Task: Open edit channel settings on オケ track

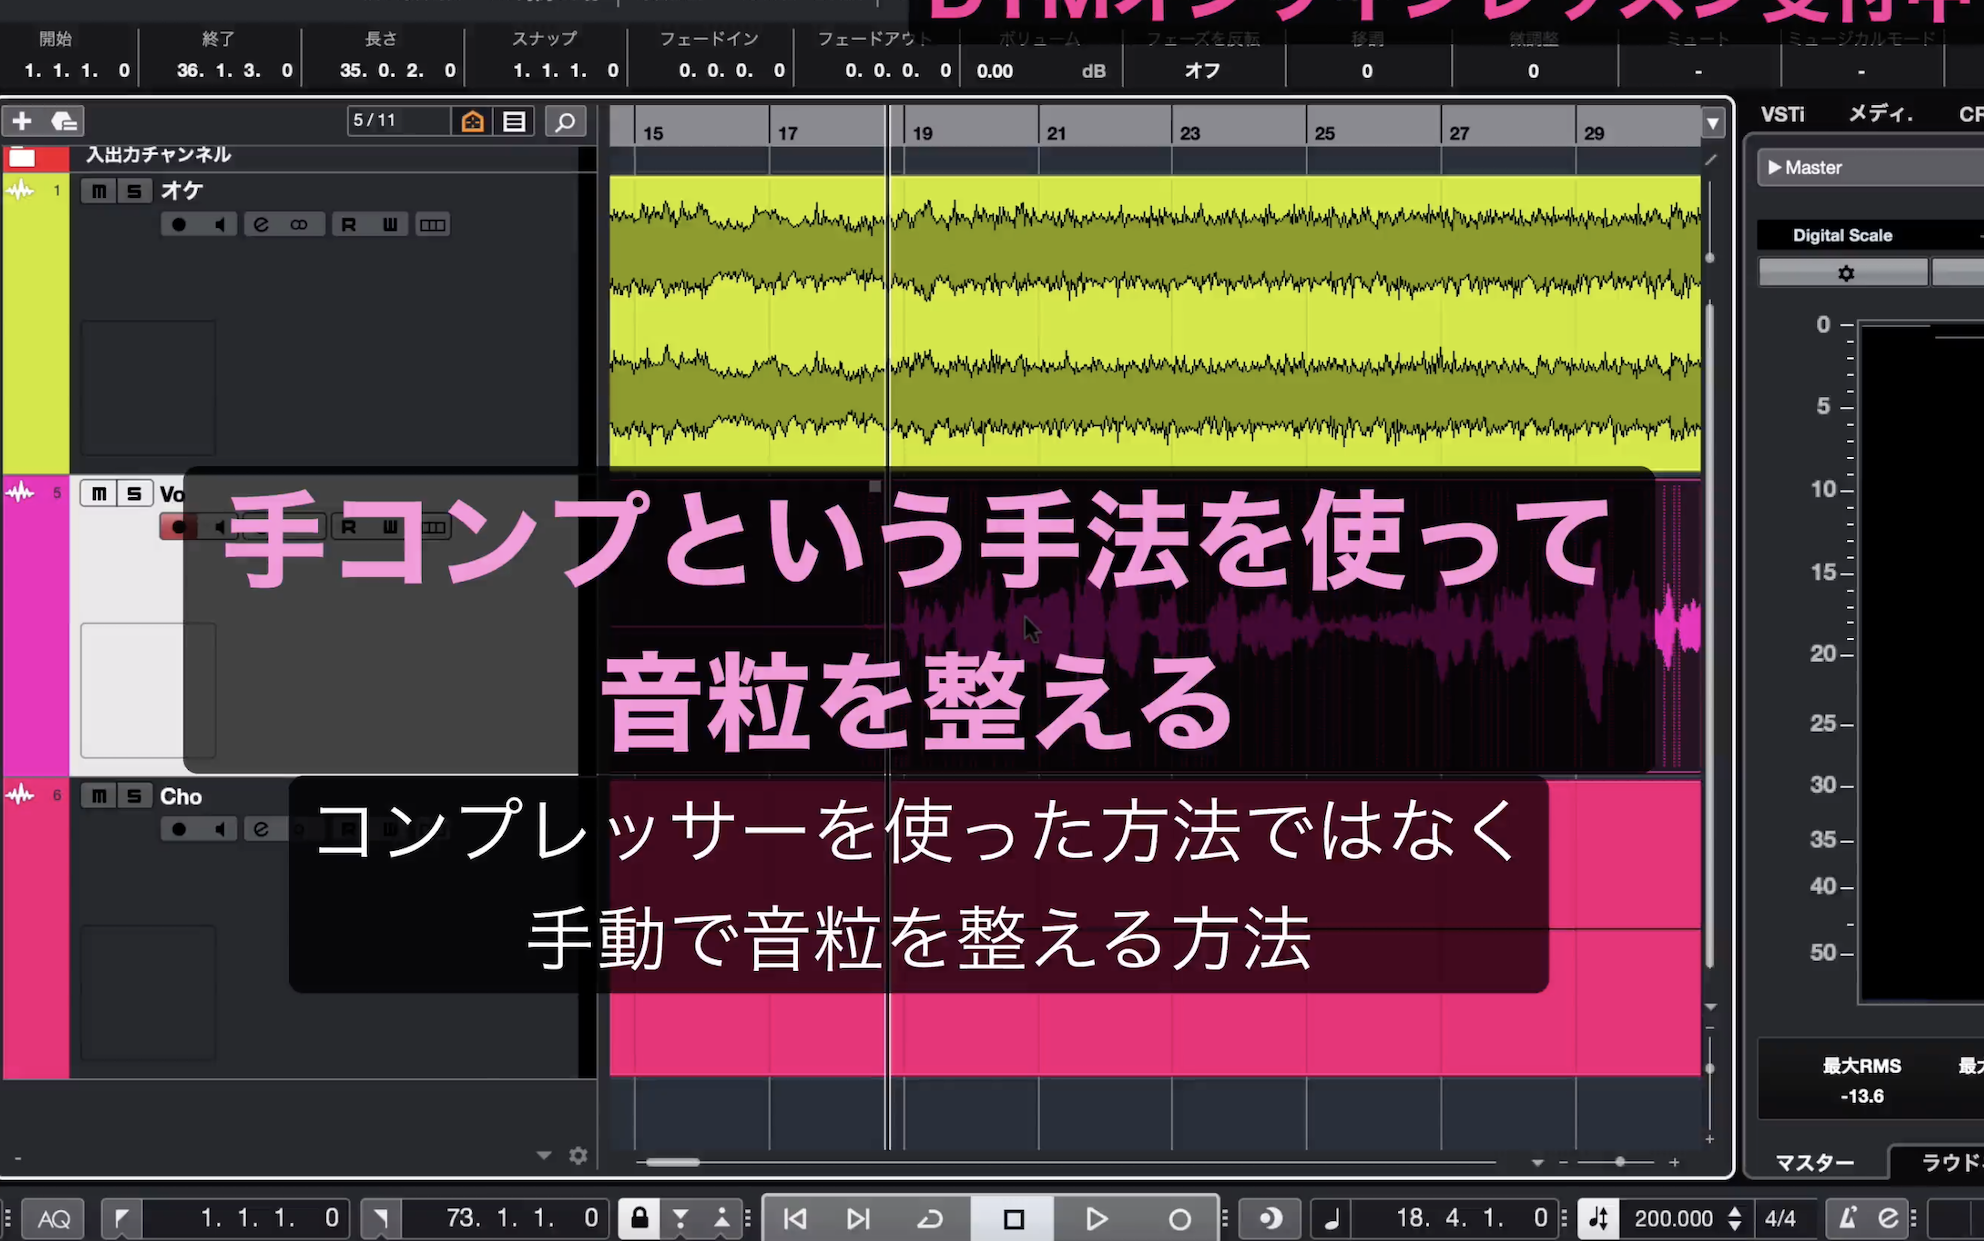Action: pos(261,224)
